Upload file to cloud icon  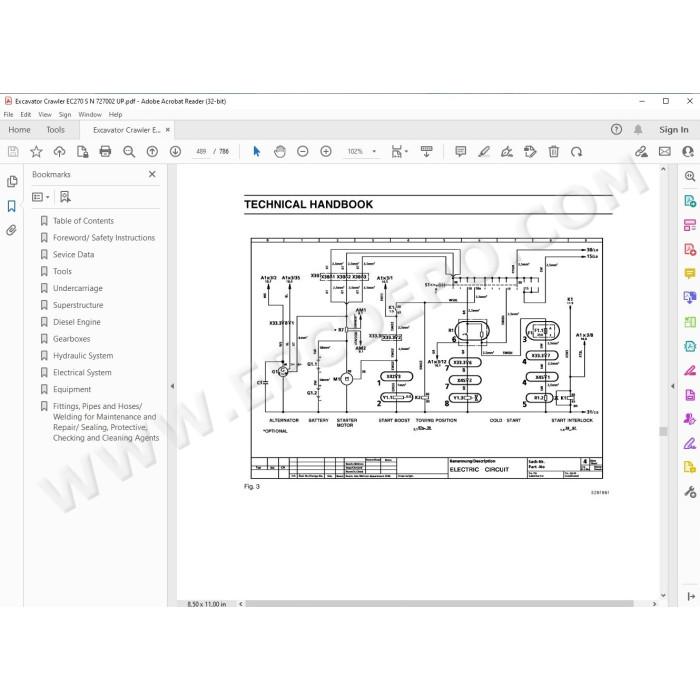tap(59, 152)
